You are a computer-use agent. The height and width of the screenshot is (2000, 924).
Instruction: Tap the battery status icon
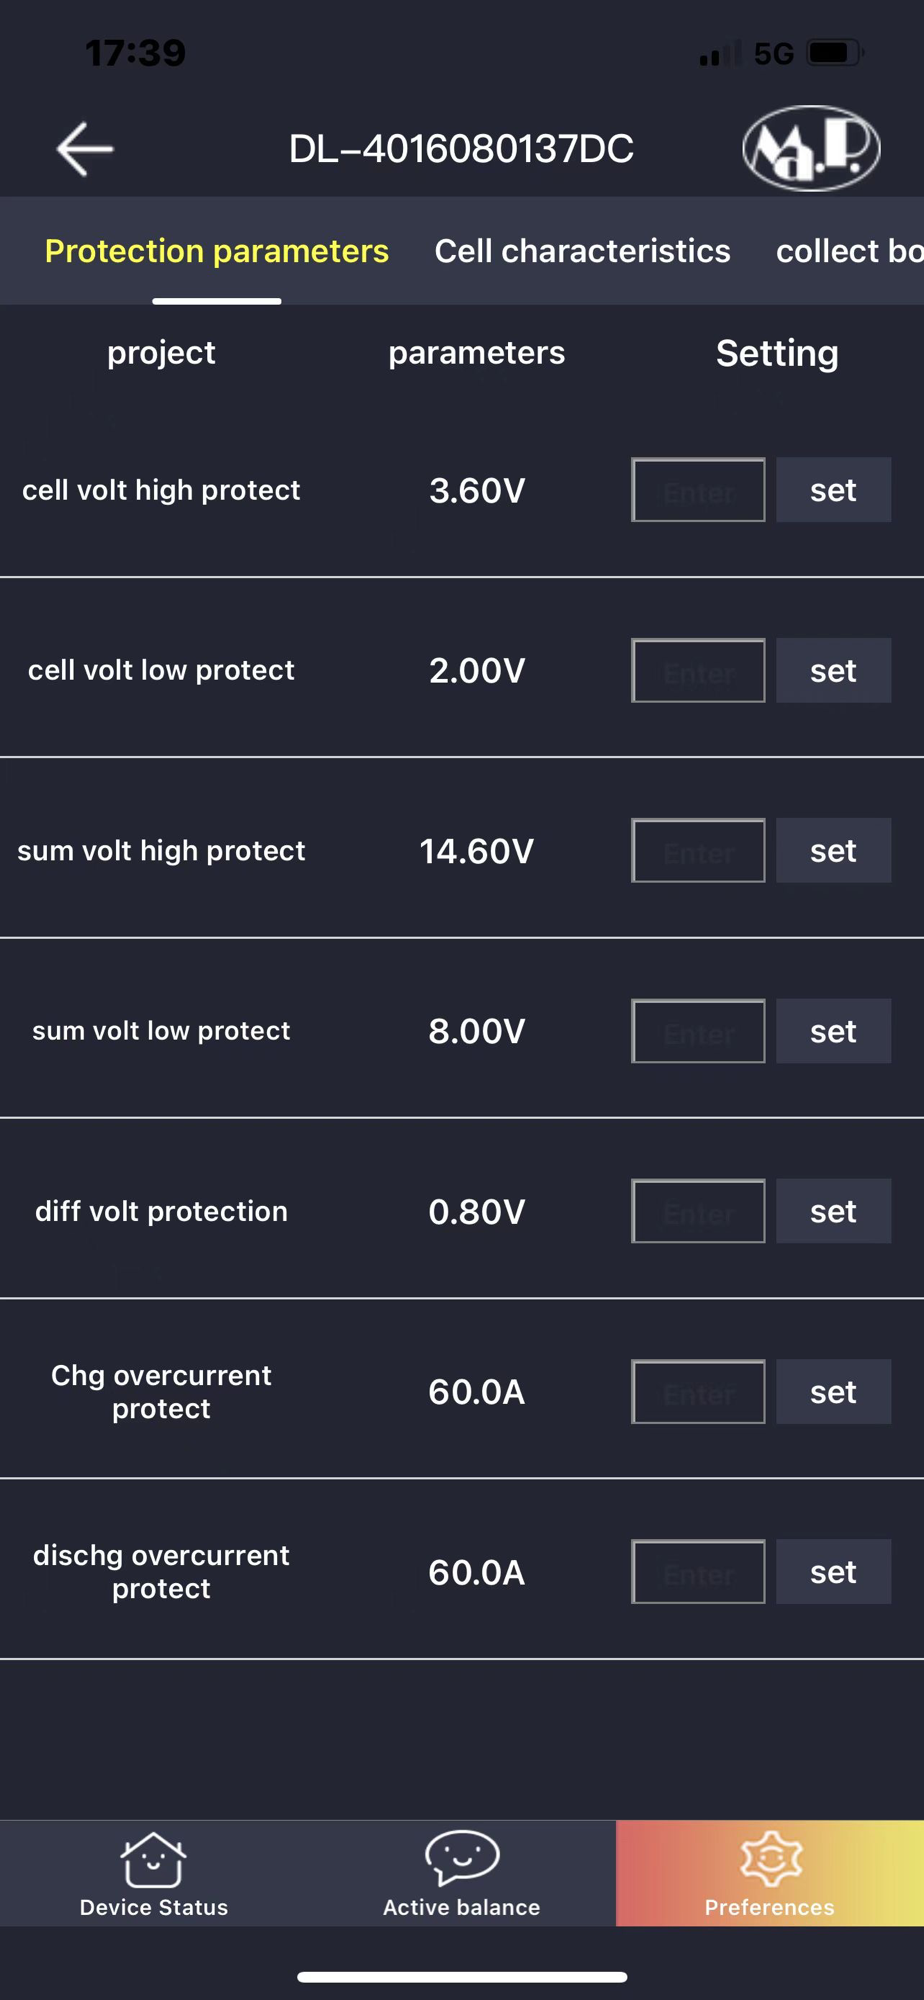[835, 53]
